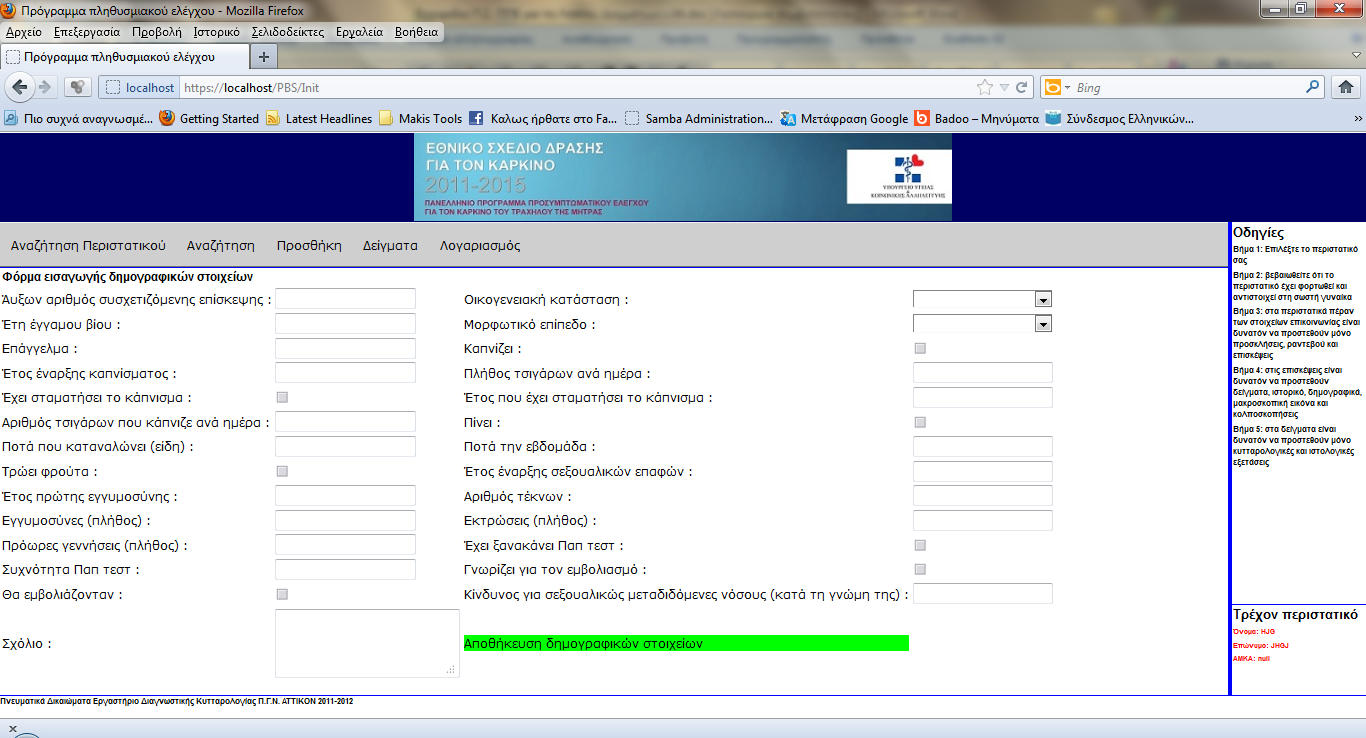Screen dimensions: 1366x738
Task: Click the Έτος πρώτης εγγυμοσύνης input field
Action: coord(345,496)
